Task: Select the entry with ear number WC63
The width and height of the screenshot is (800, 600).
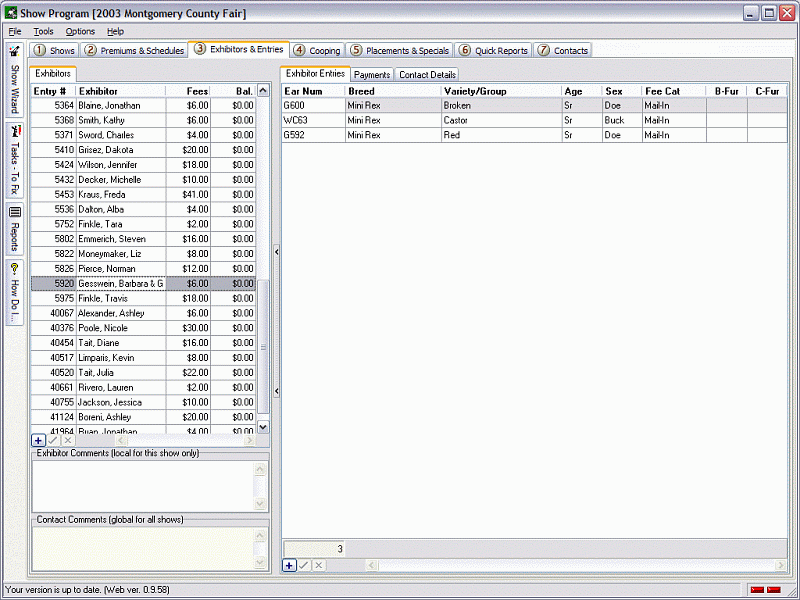Action: [x=534, y=120]
